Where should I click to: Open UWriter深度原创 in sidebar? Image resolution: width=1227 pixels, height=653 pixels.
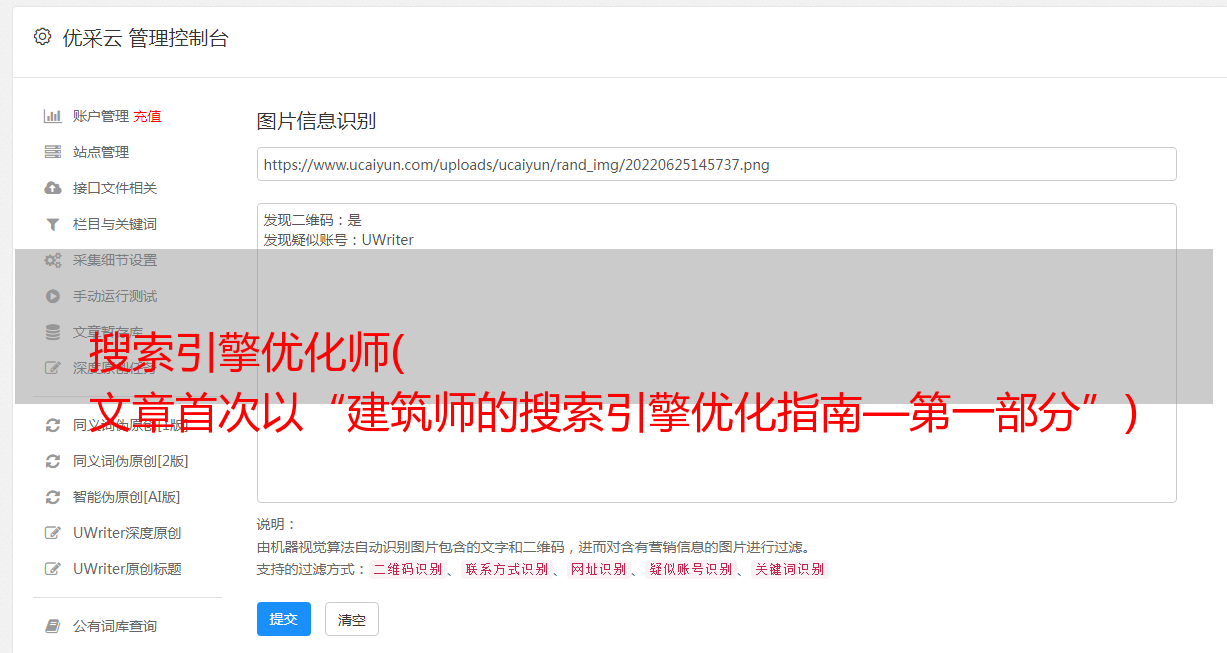pos(127,533)
